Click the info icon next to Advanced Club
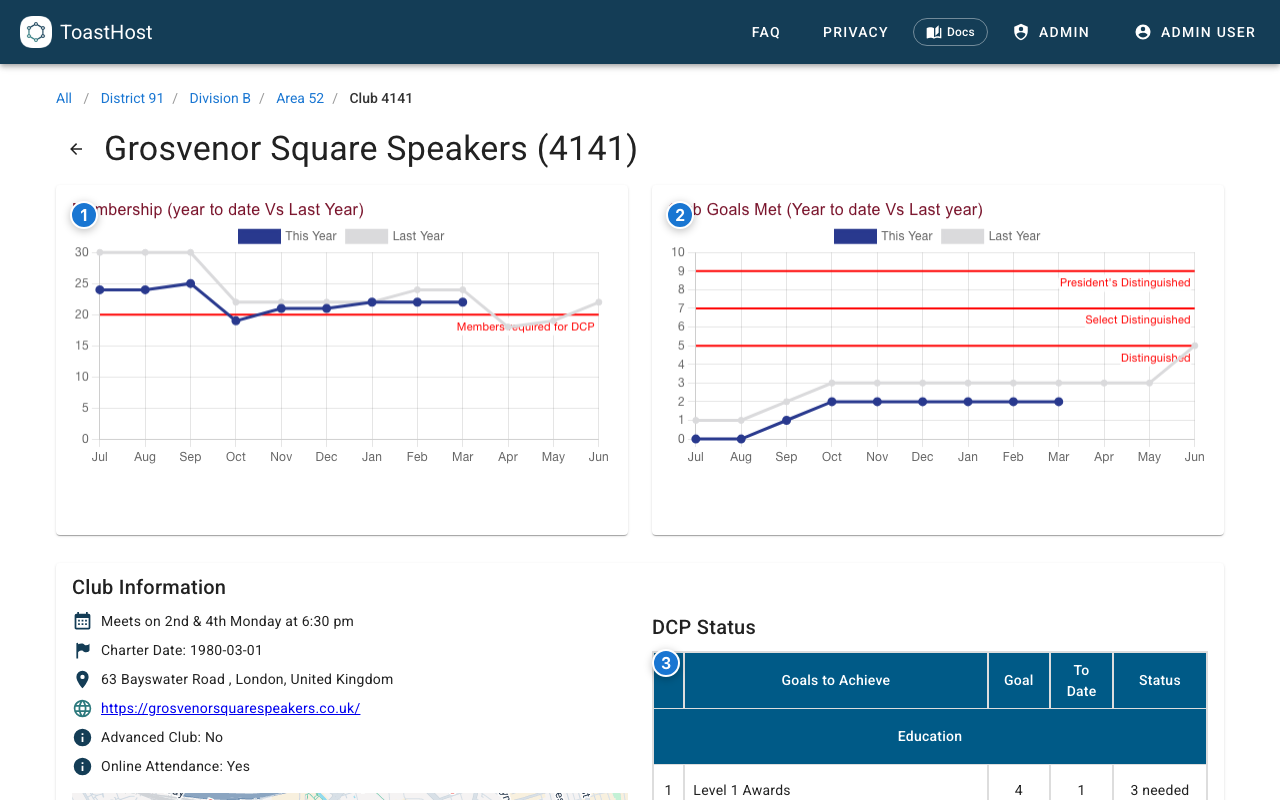The height and width of the screenshot is (800, 1280). click(x=81, y=737)
